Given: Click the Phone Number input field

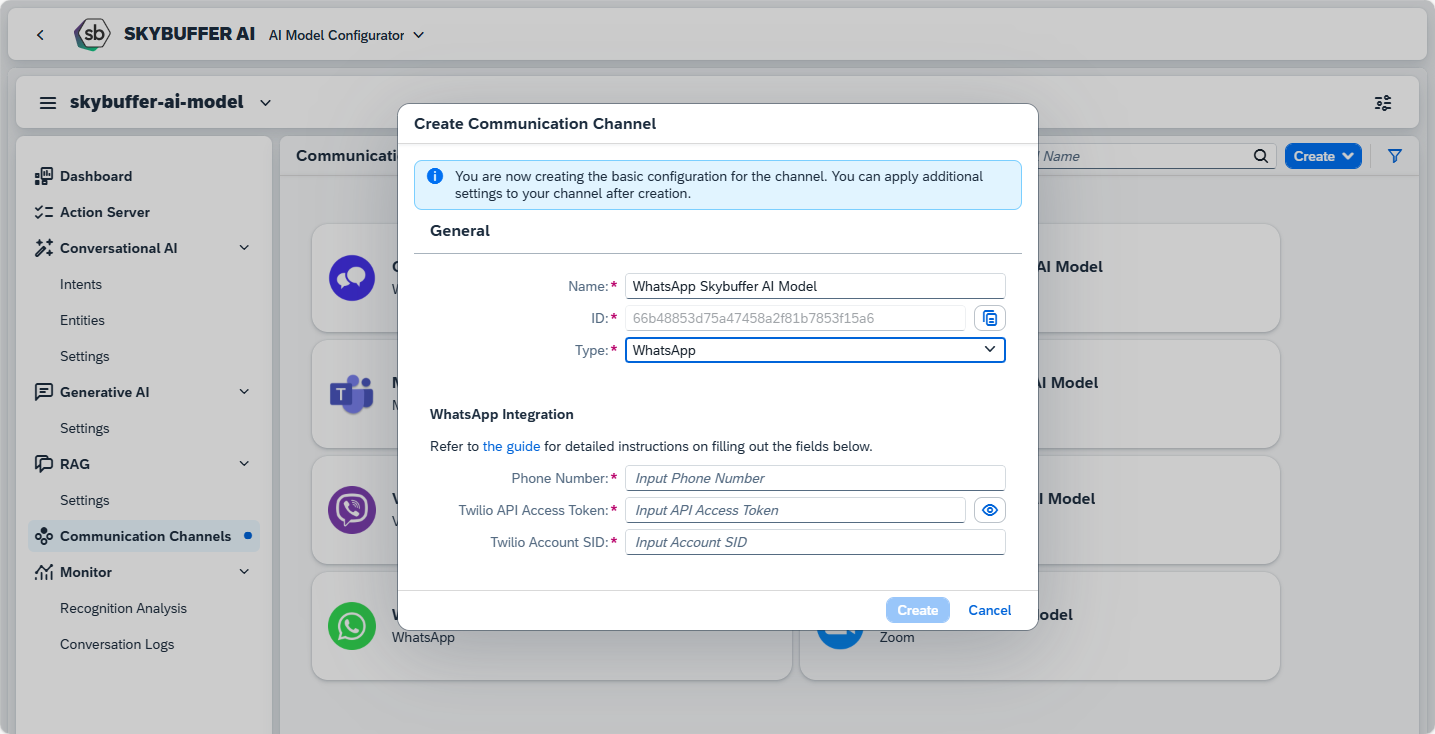Looking at the screenshot, I should tap(815, 478).
